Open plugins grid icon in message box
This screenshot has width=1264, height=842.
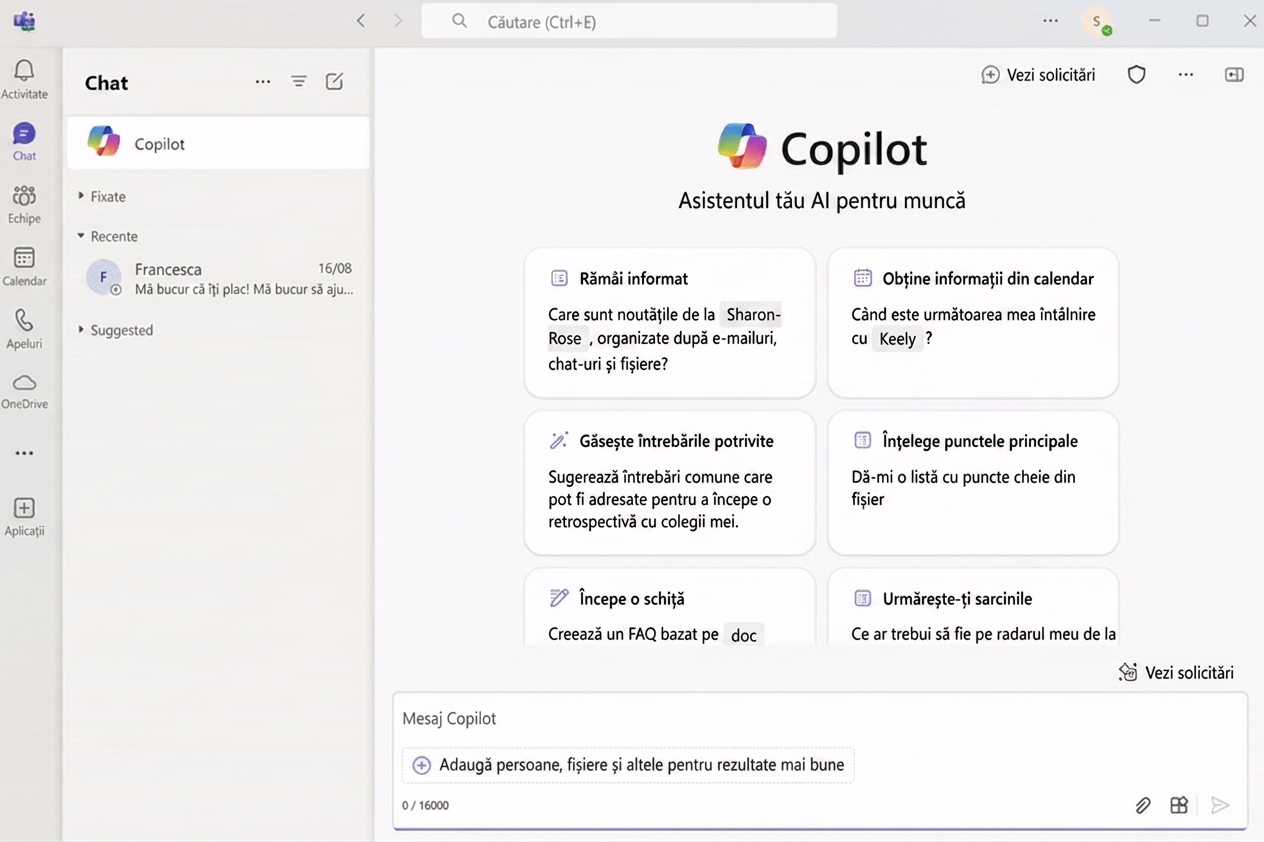[1179, 805]
